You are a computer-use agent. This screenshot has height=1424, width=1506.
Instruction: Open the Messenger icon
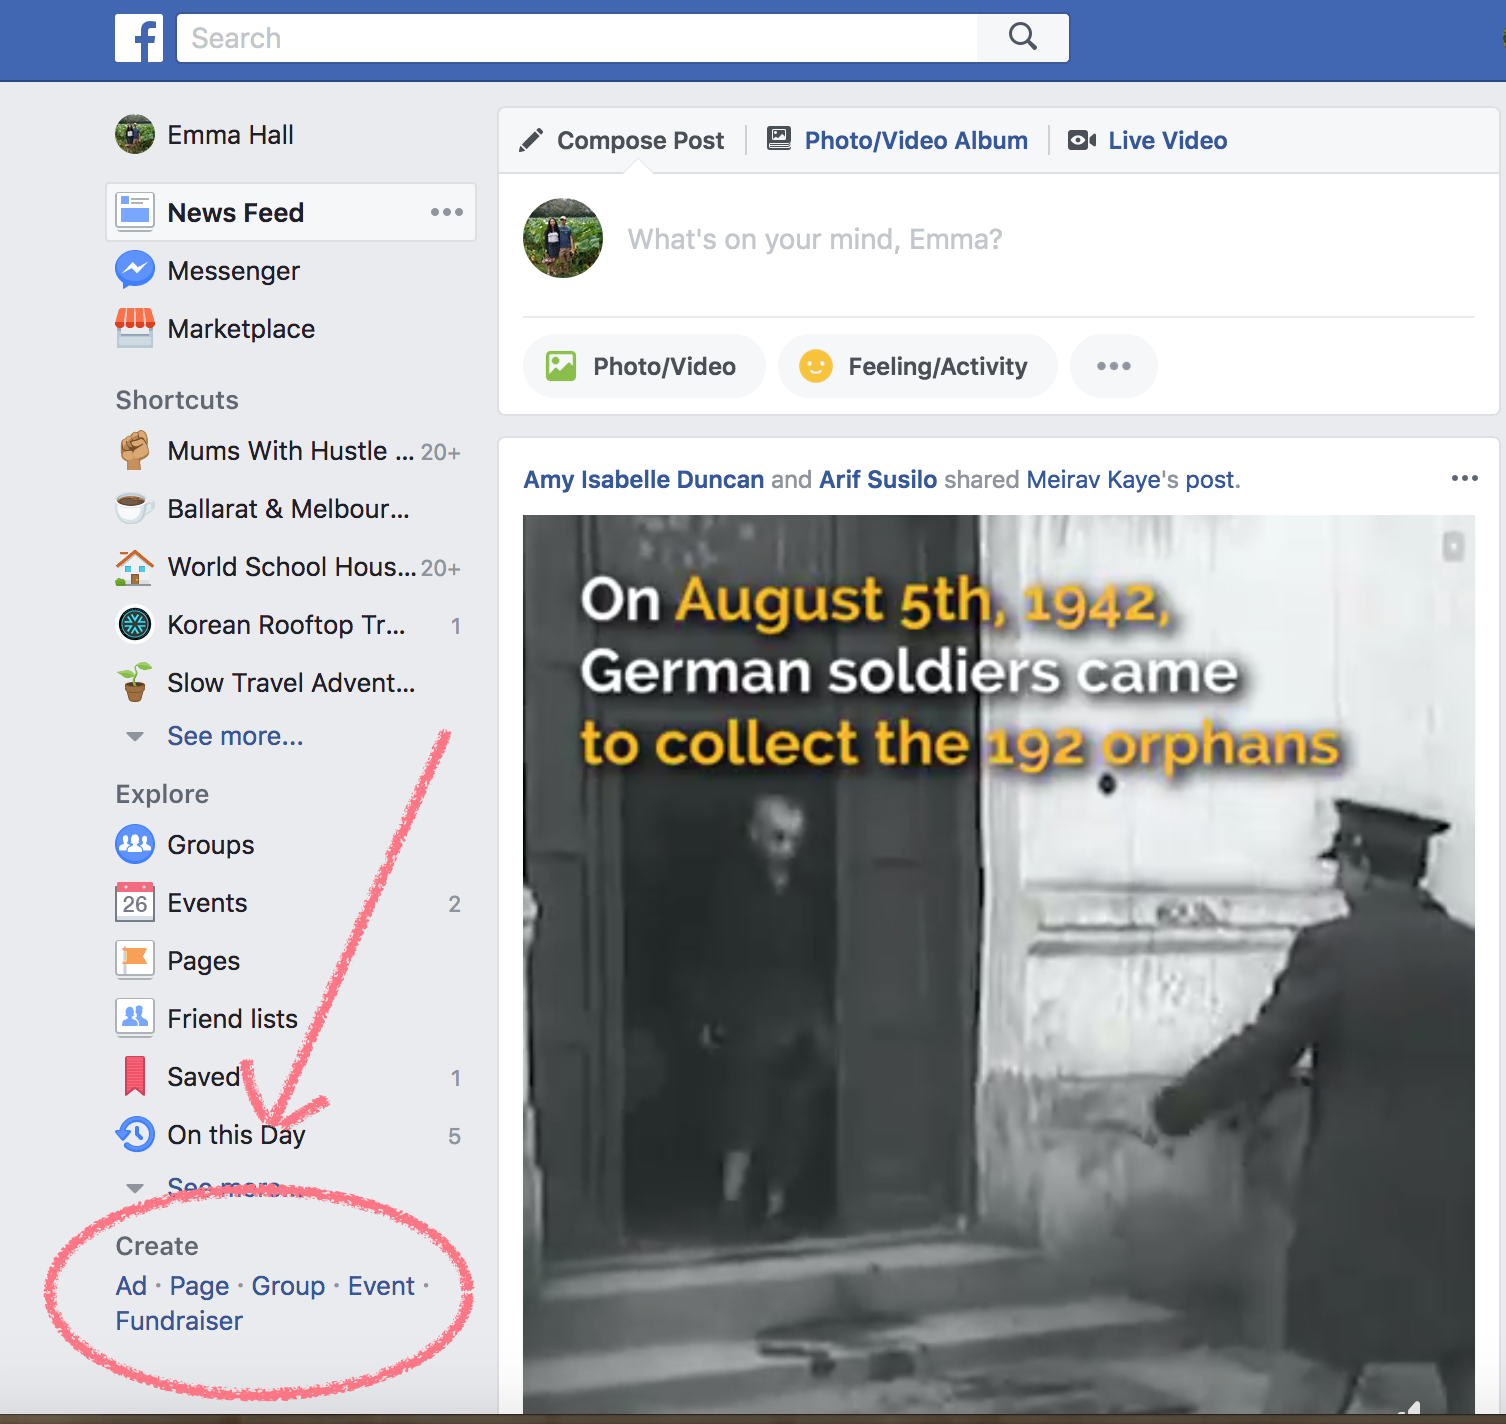[x=135, y=270]
